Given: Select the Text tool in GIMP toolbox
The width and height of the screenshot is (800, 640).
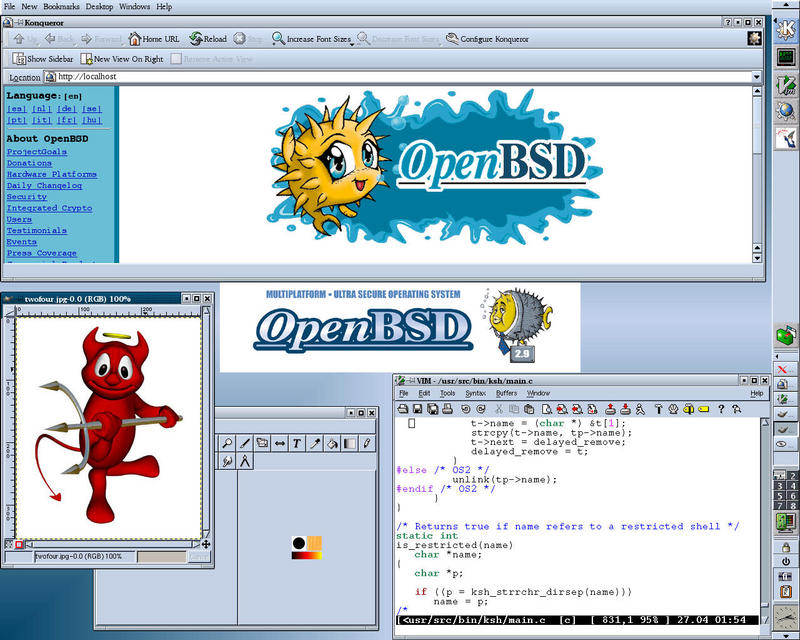Looking at the screenshot, I should click(296, 443).
